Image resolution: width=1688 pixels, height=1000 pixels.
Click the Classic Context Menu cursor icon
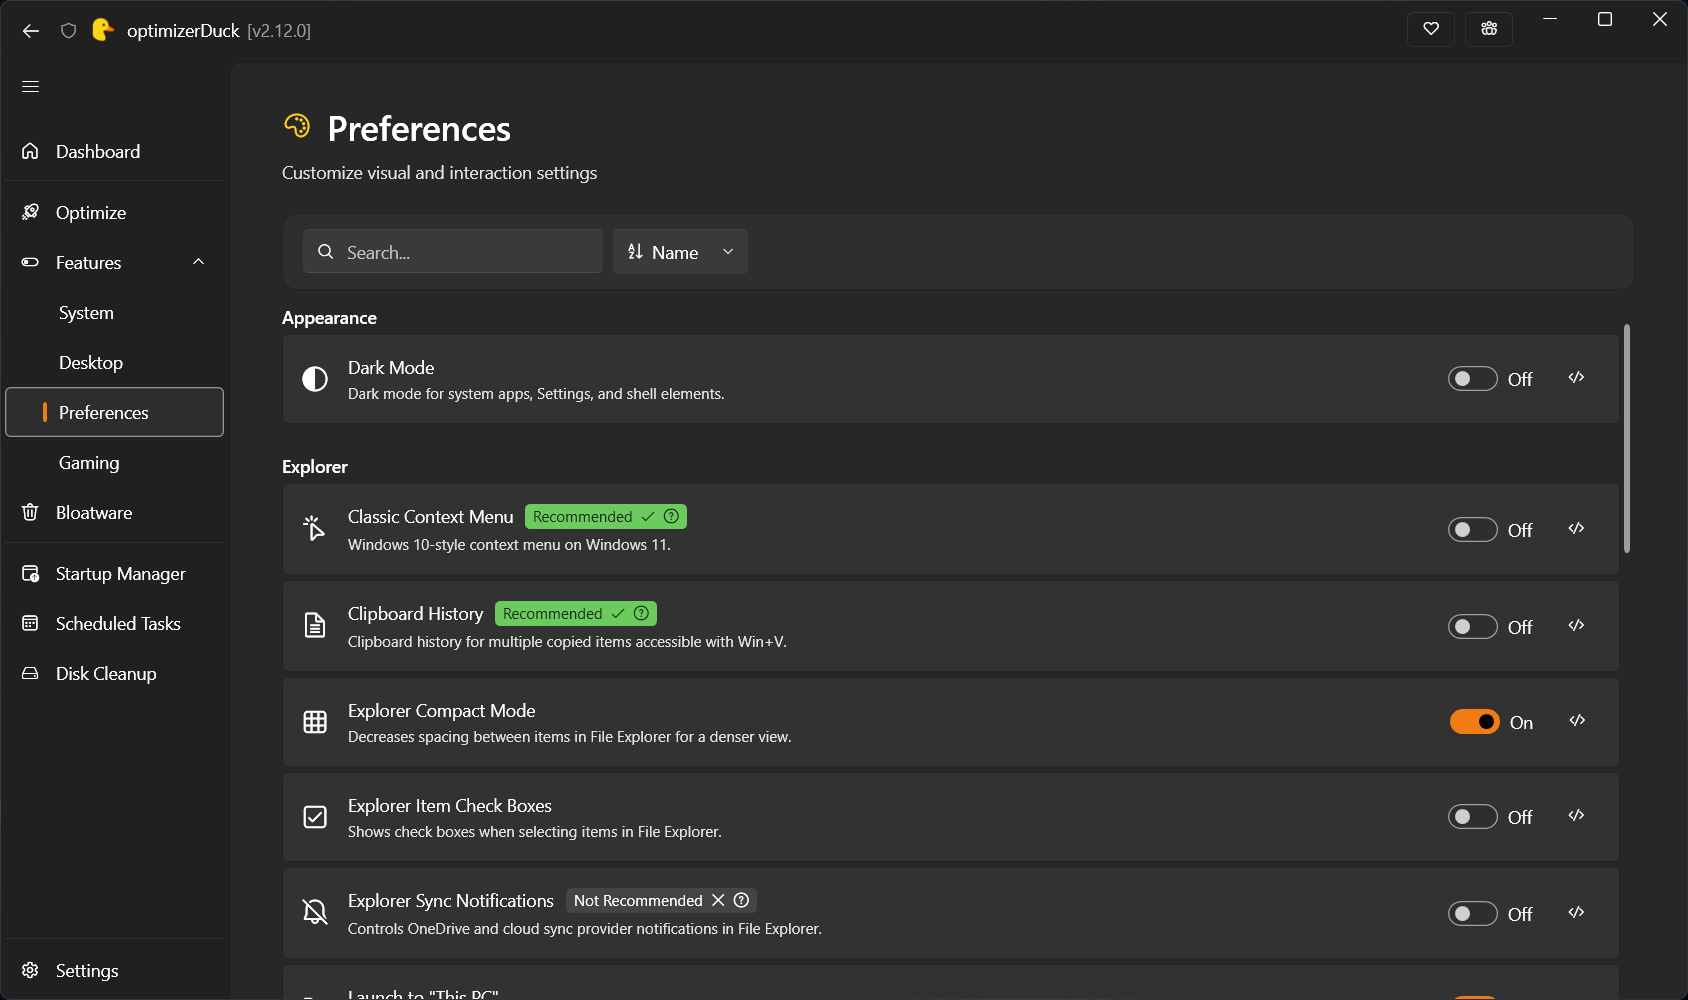click(315, 528)
